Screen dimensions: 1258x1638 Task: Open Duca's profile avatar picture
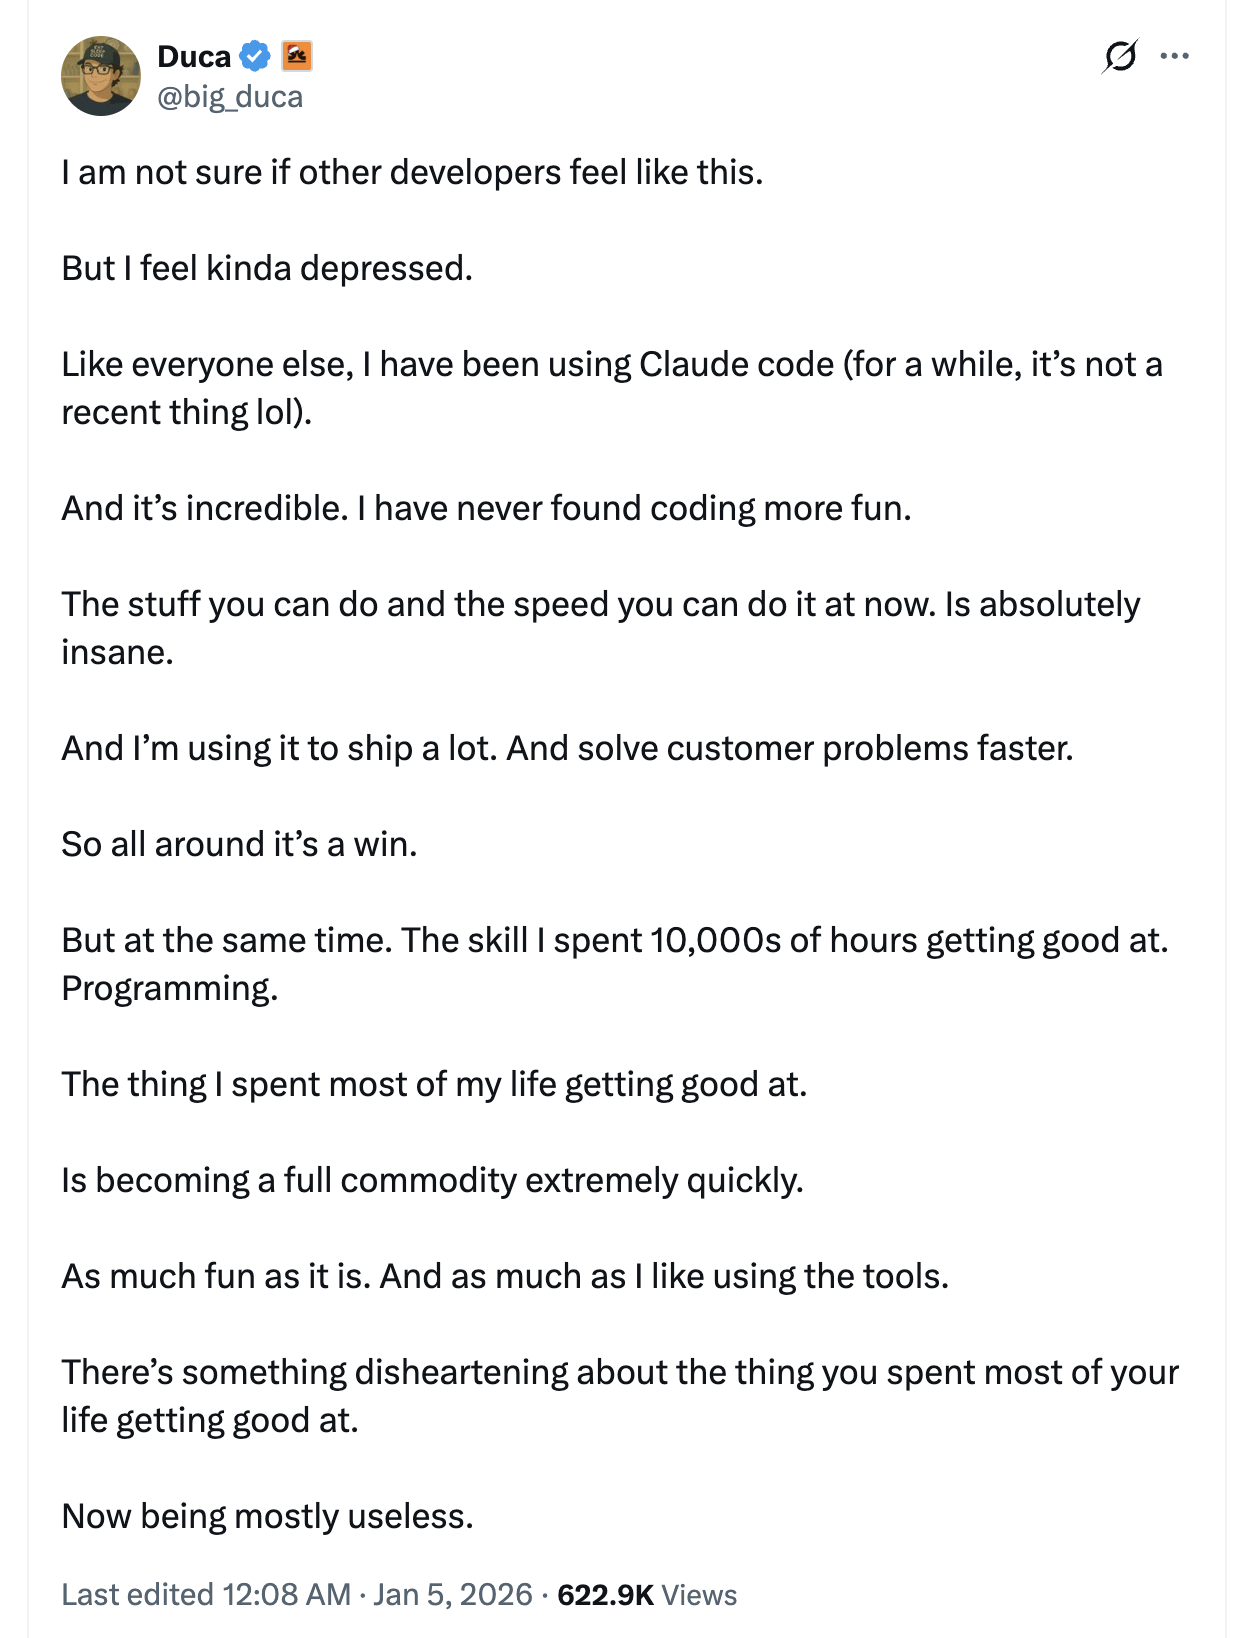coord(101,76)
